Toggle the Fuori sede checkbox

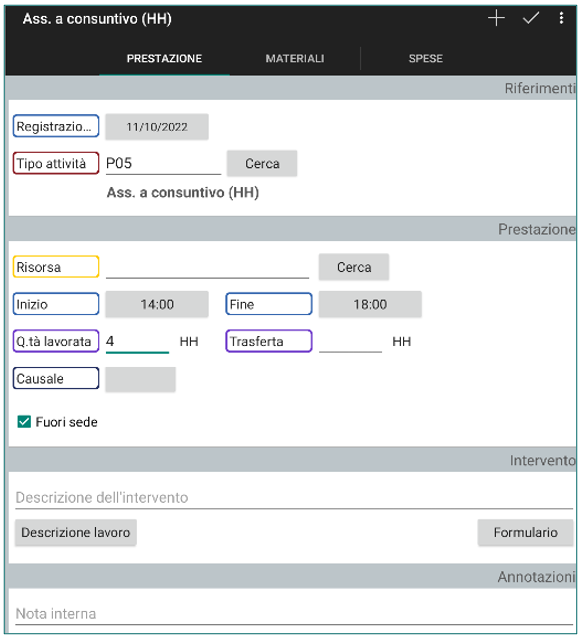click(24, 422)
